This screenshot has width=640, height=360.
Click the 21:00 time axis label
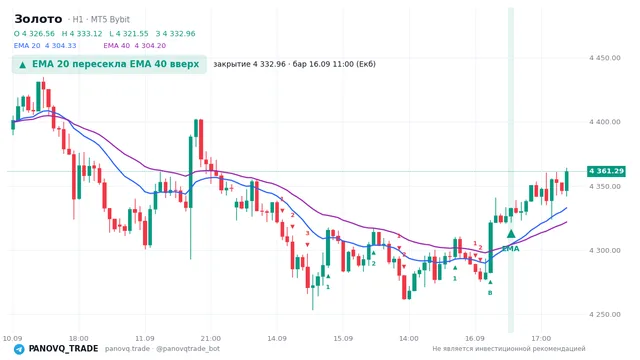[x=211, y=338]
